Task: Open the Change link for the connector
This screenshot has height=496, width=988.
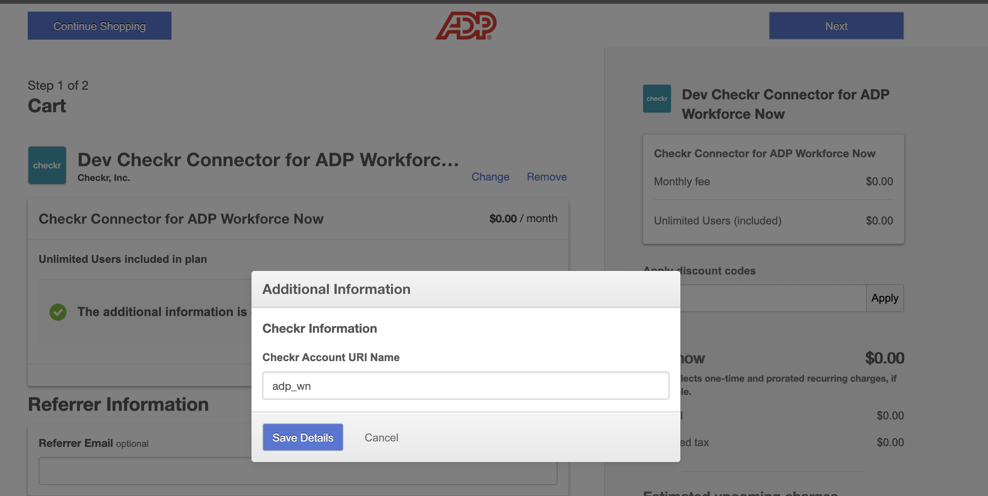Action: click(490, 177)
